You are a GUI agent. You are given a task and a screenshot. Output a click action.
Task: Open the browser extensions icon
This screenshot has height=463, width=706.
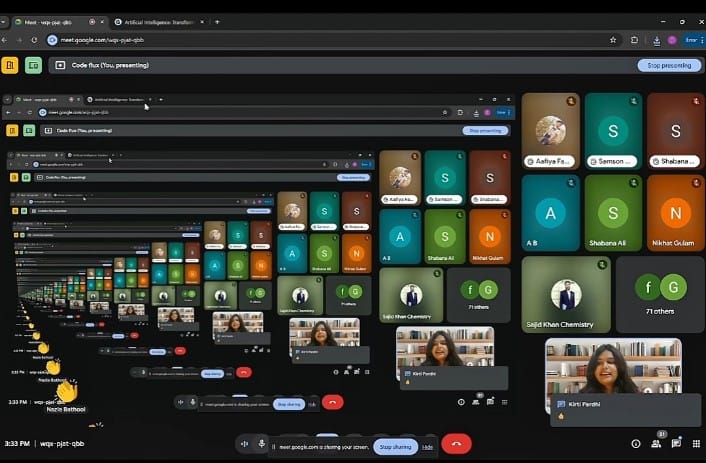pyautogui.click(x=634, y=40)
